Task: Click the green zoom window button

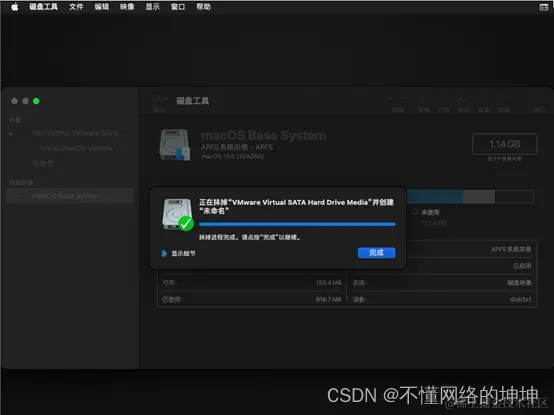Action: 36,101
